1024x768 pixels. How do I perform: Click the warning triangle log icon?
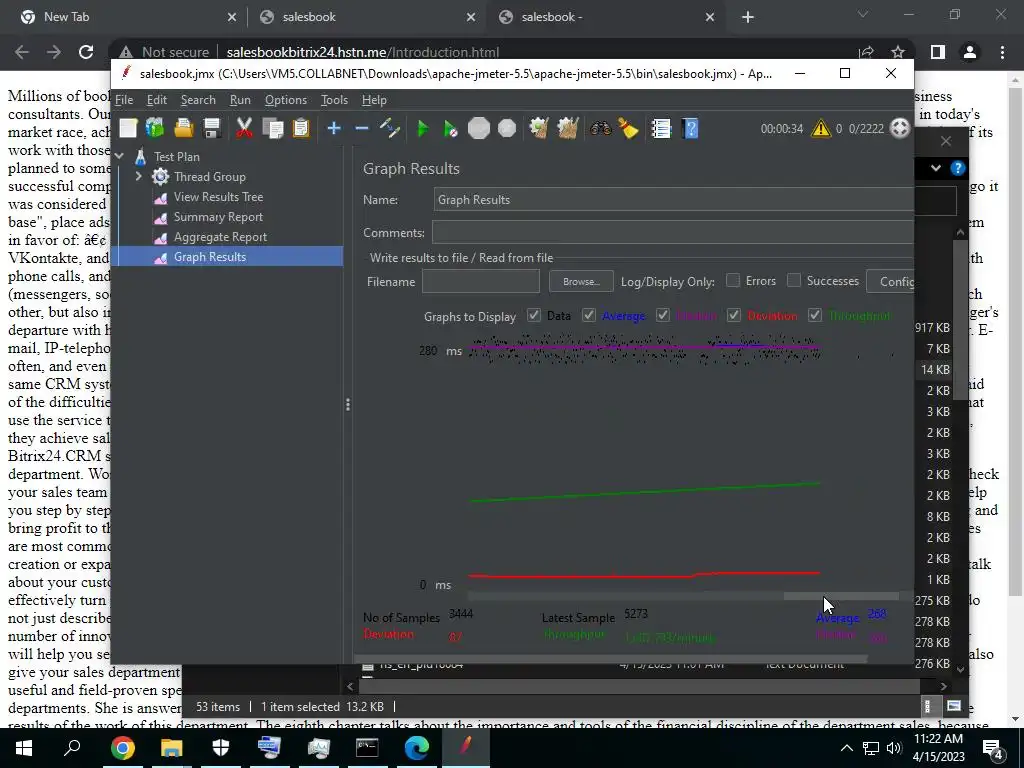tap(820, 128)
